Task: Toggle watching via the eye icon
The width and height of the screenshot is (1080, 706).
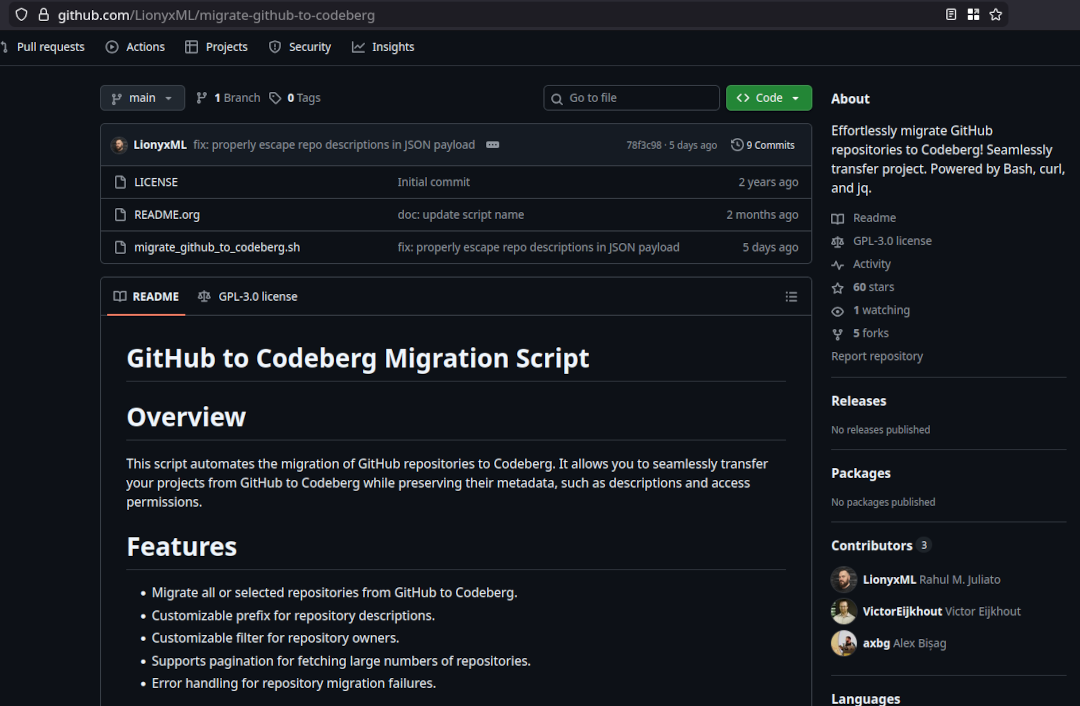Action: tap(836, 310)
